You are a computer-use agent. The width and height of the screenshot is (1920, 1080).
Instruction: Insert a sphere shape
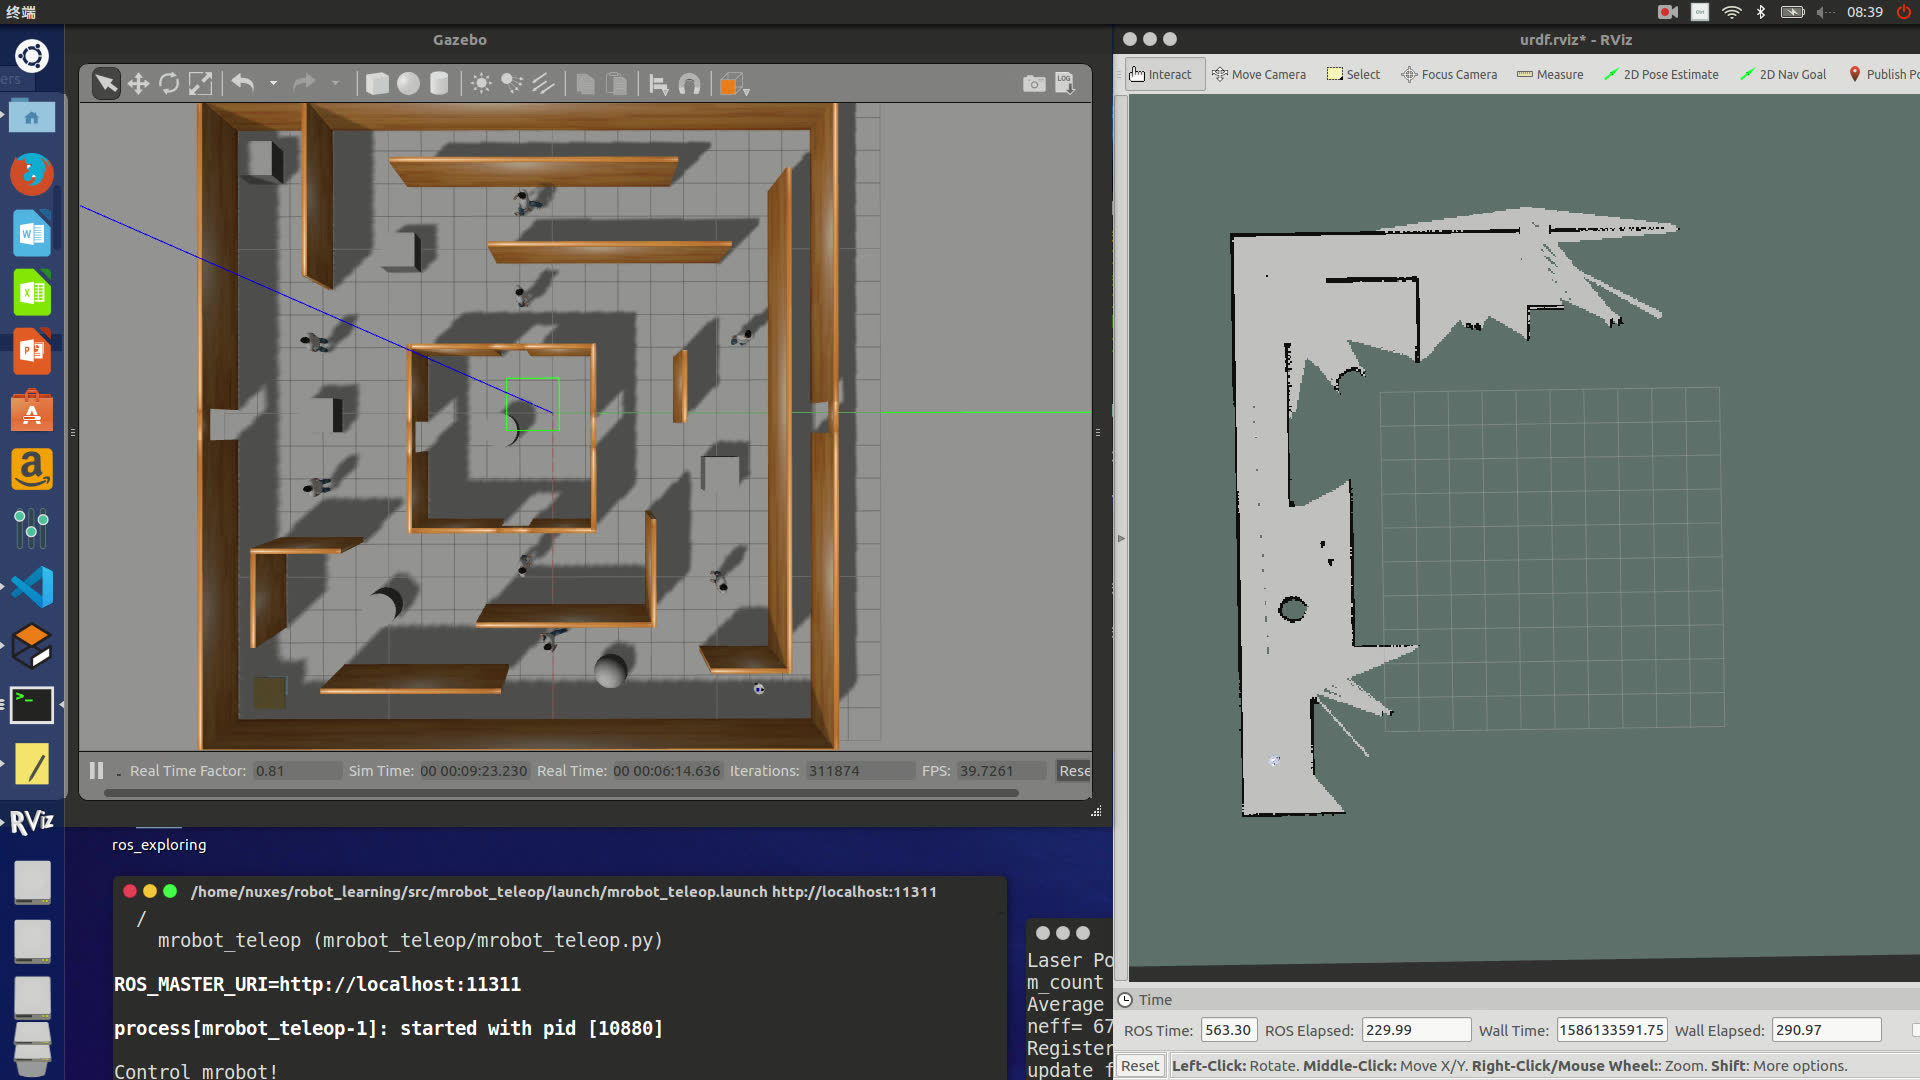pos(408,84)
